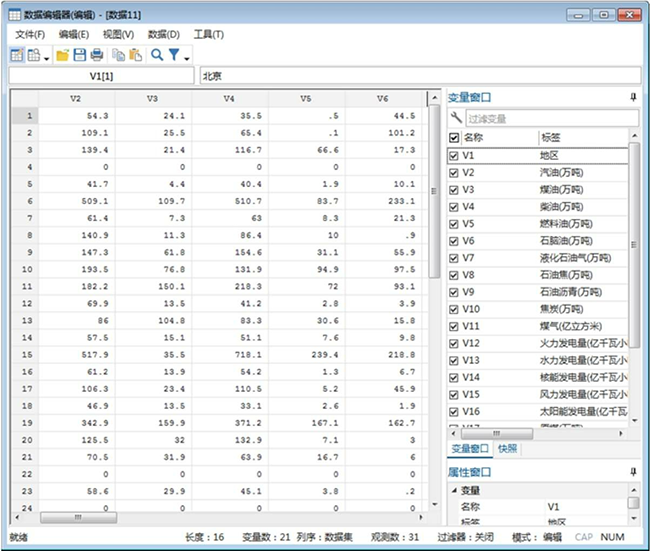The width and height of the screenshot is (650, 551).
Task: Click the 石油沥青(万吨) label for V9
Action: pyautogui.click(x=570, y=292)
